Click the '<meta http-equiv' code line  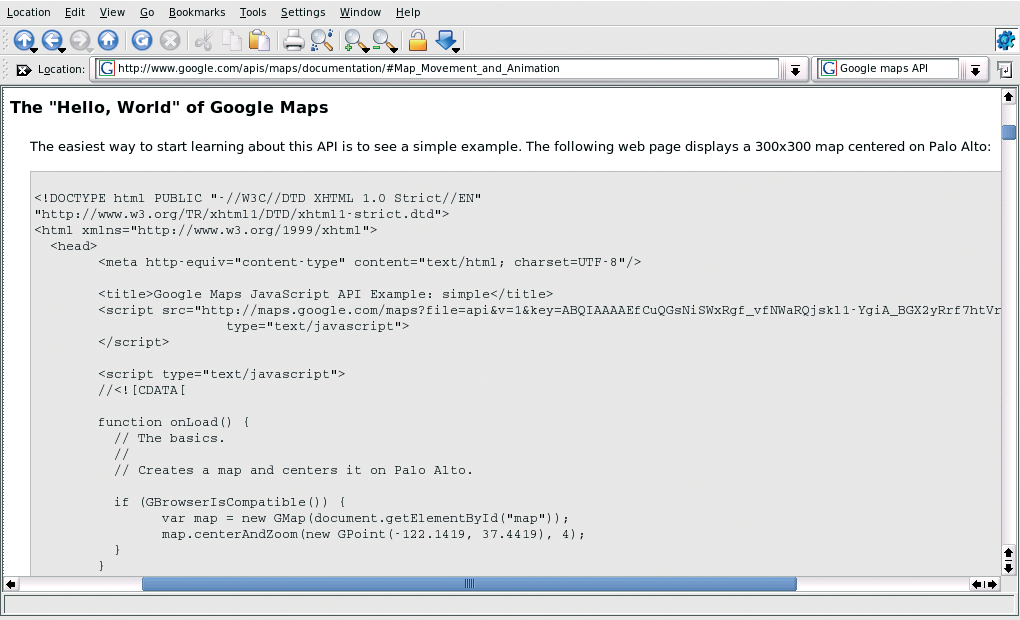tap(369, 262)
